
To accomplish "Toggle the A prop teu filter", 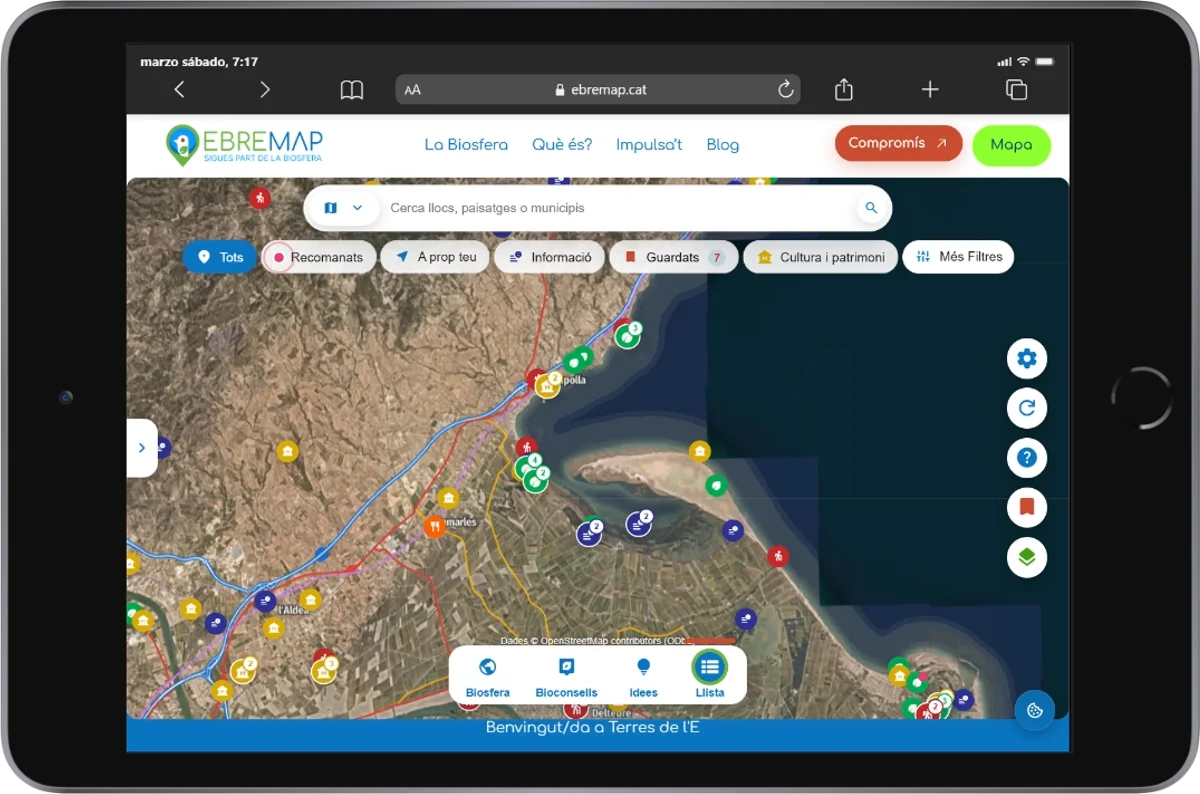I will [x=435, y=257].
